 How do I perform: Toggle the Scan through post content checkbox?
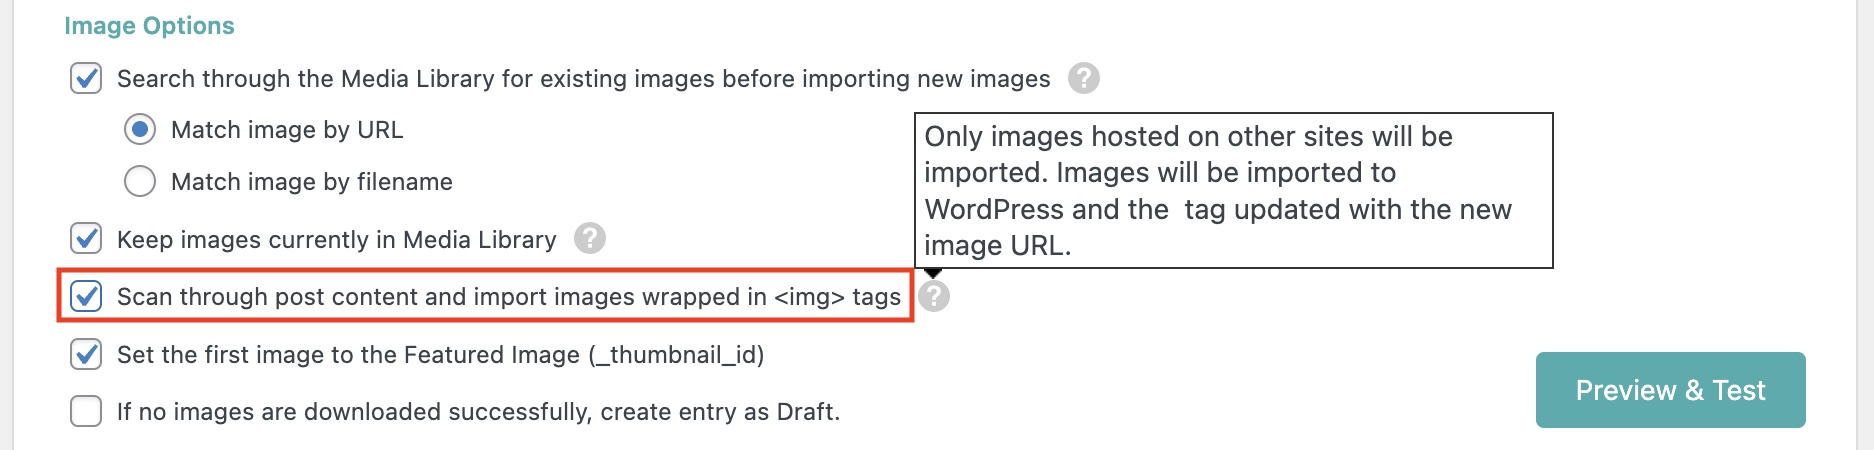tap(86, 296)
